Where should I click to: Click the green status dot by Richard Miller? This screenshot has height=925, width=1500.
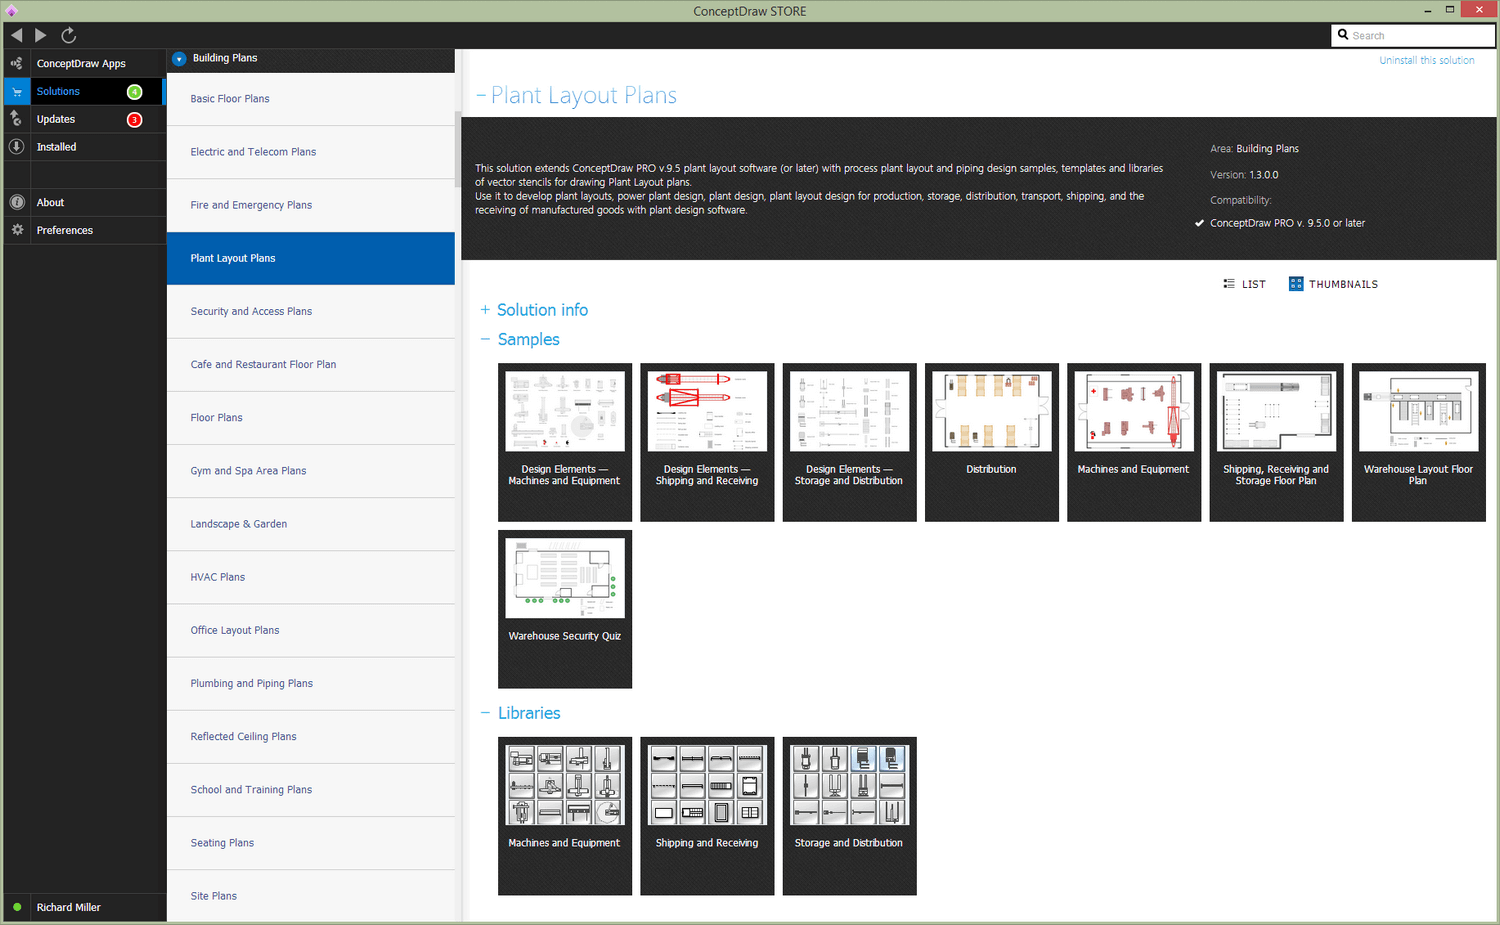[17, 907]
